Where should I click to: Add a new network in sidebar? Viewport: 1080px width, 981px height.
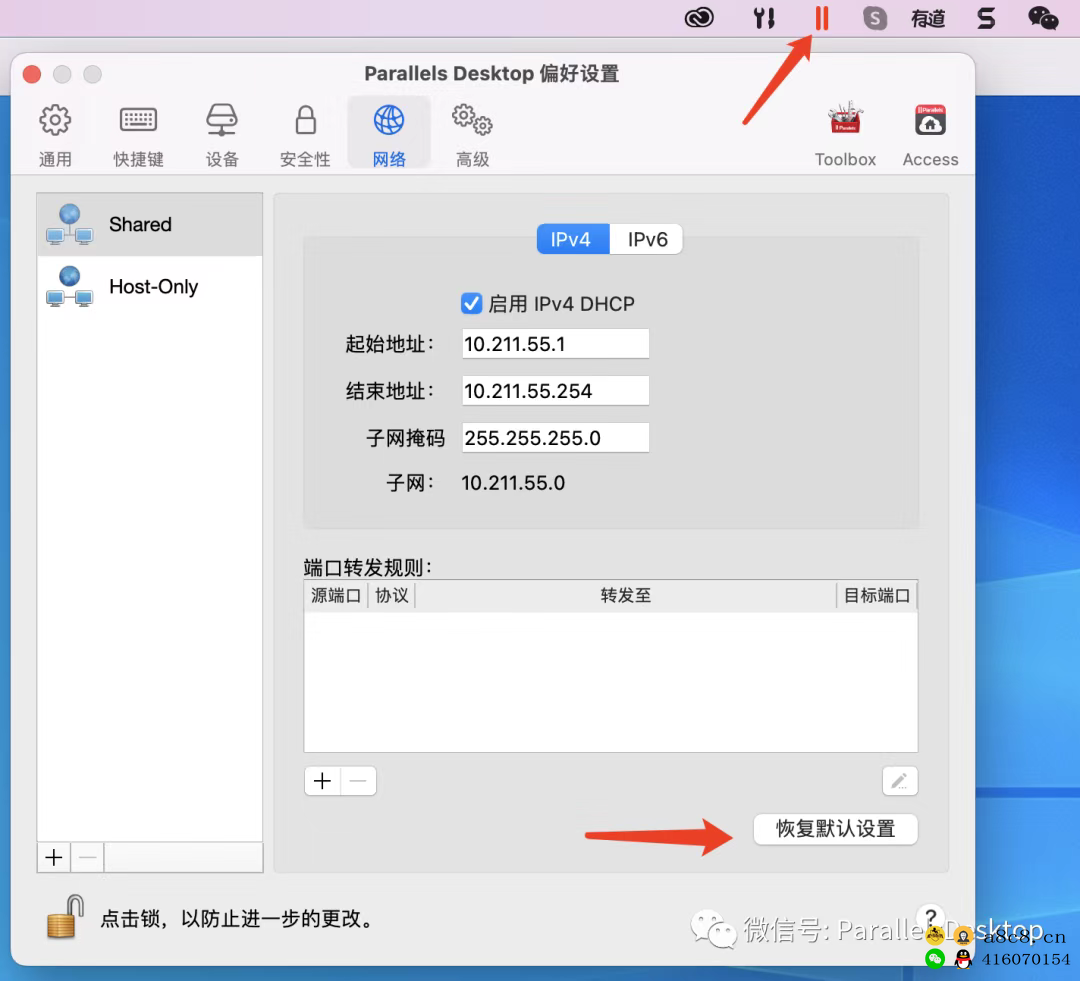pyautogui.click(x=54, y=857)
